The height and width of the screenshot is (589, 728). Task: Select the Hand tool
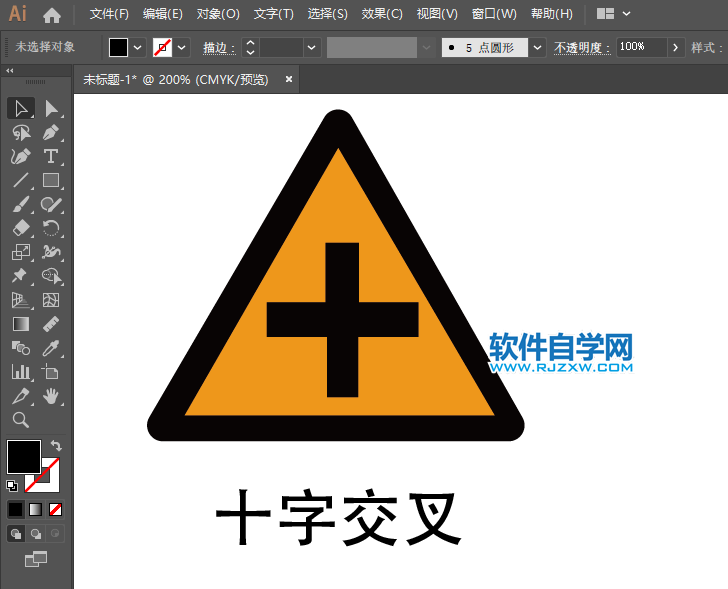point(51,396)
